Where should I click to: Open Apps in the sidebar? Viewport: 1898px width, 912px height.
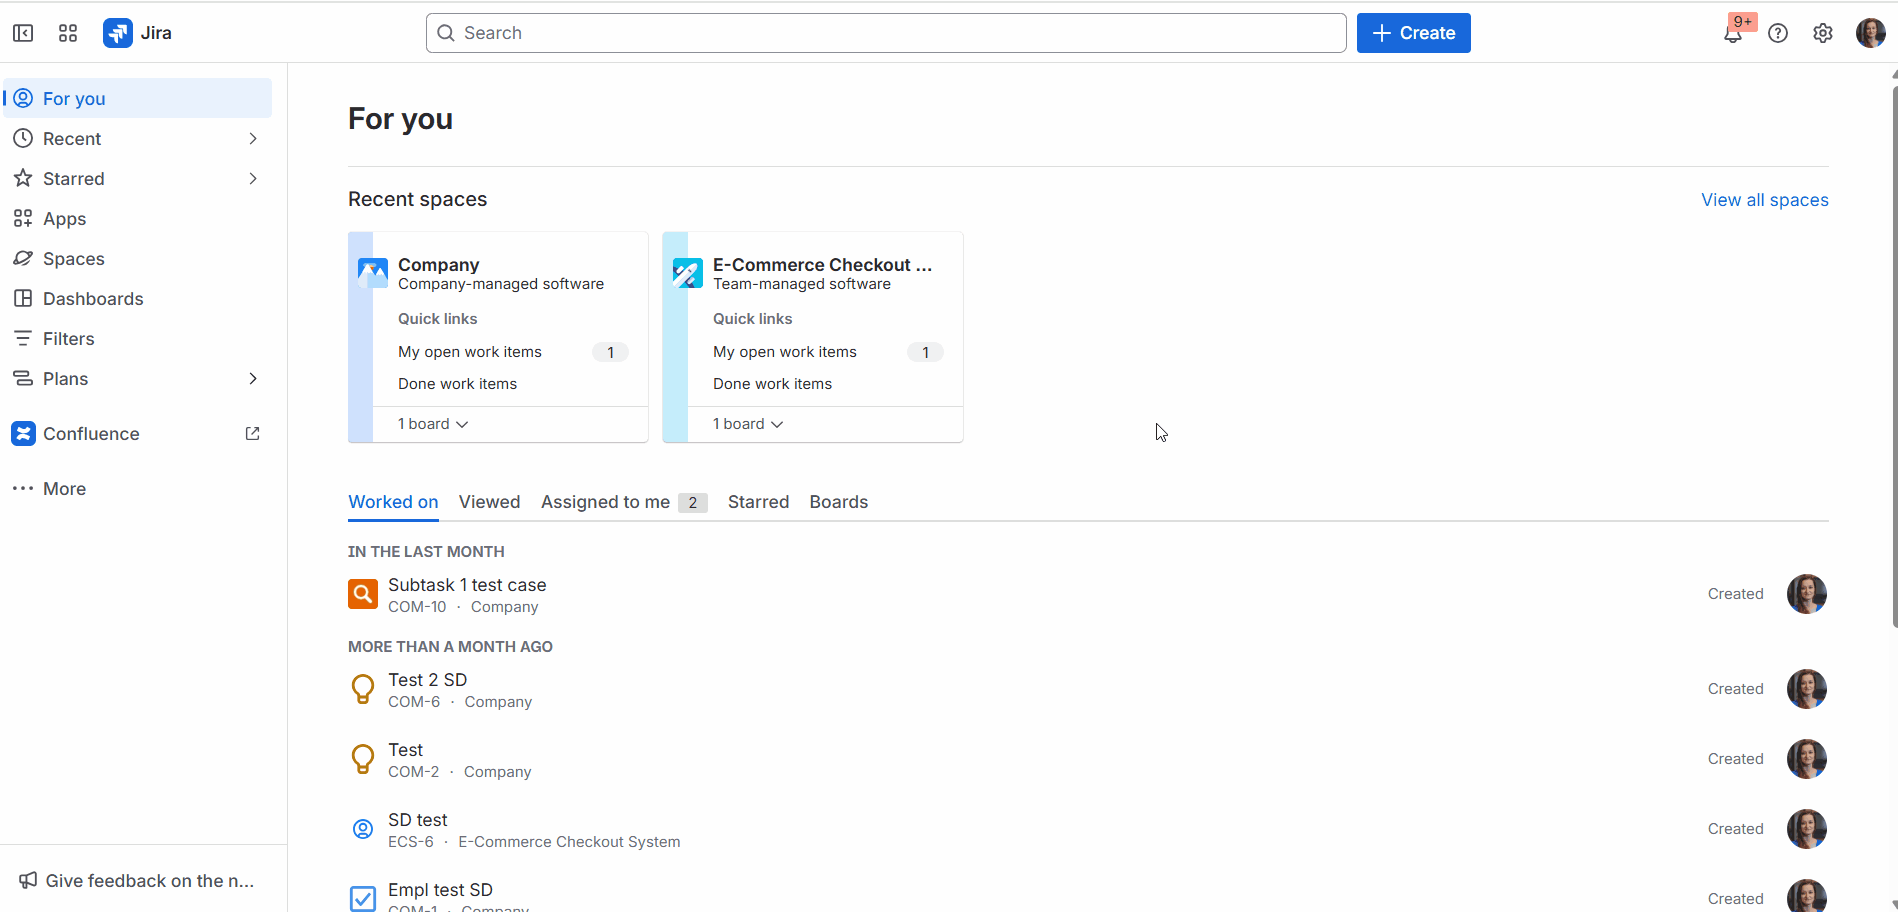point(138,218)
